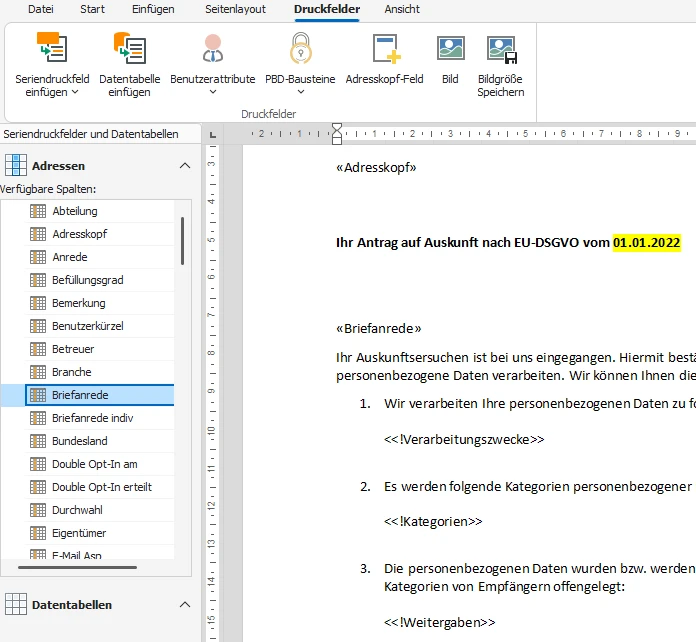Select the Double Opt-In erteilt column

[x=99, y=487]
